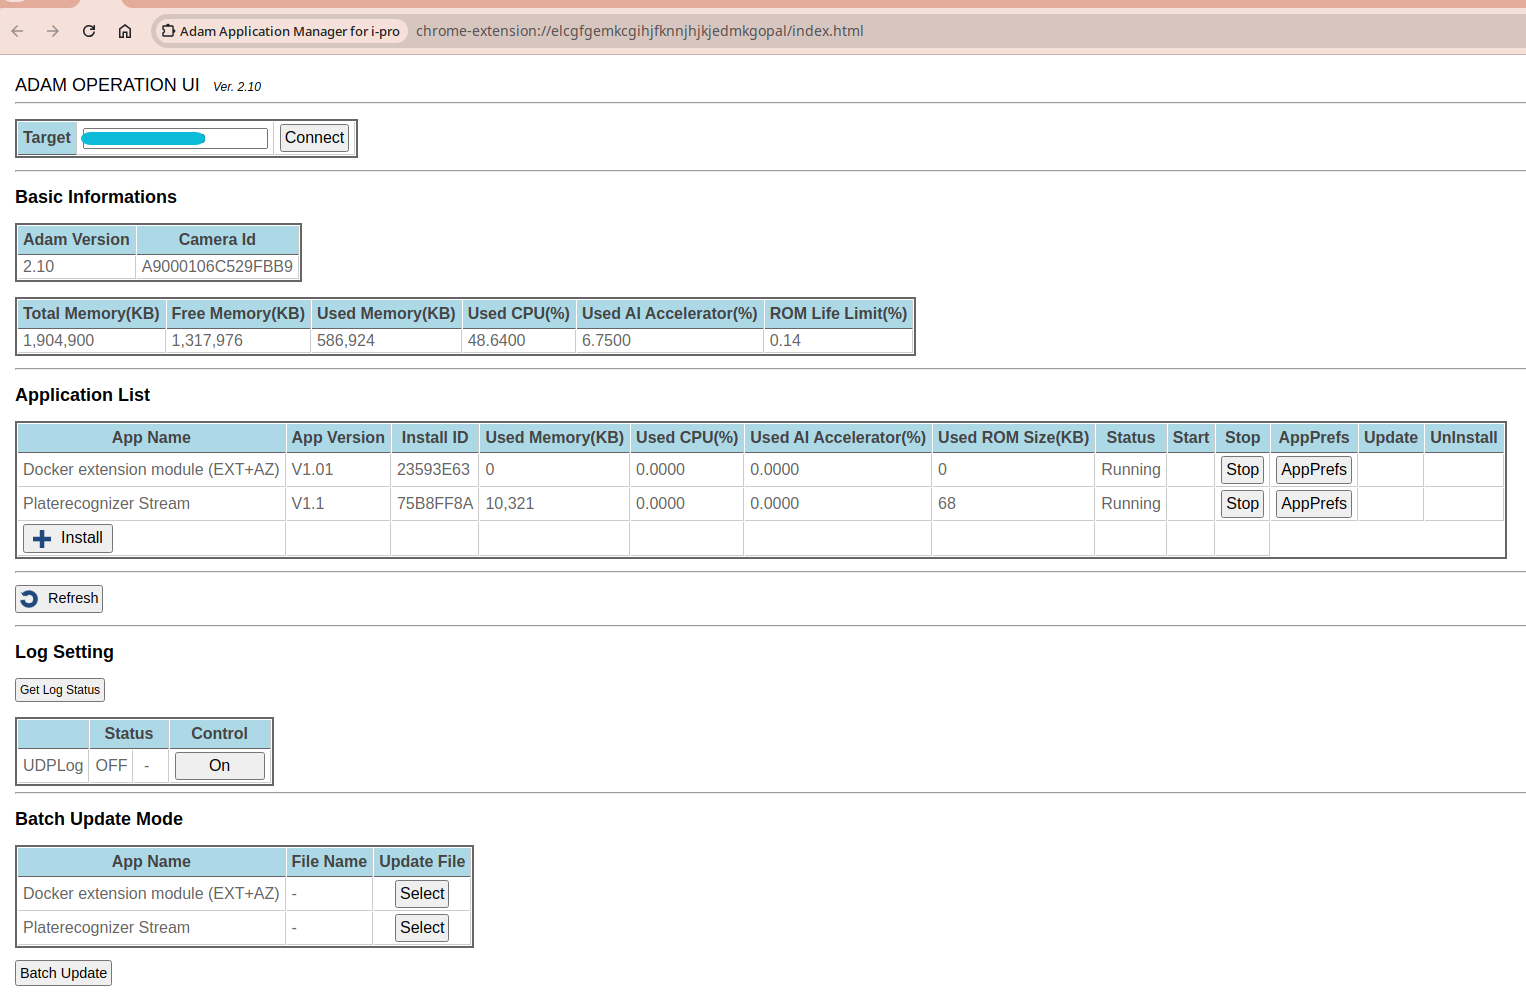Refresh the application list
Image resolution: width=1526 pixels, height=1005 pixels.
pyautogui.click(x=59, y=598)
